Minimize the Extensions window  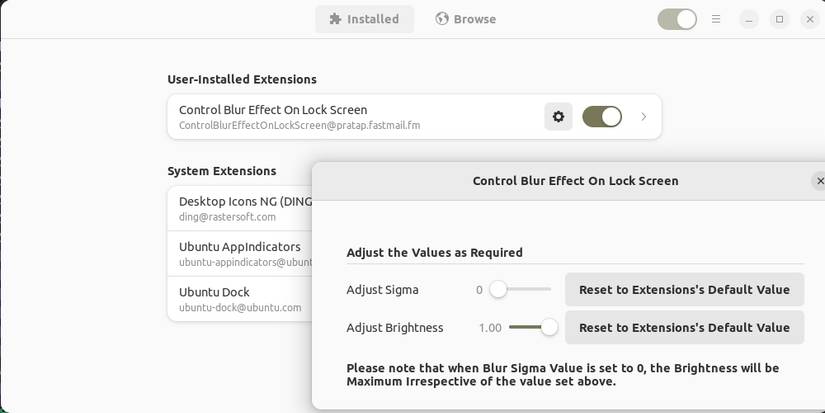coord(749,19)
